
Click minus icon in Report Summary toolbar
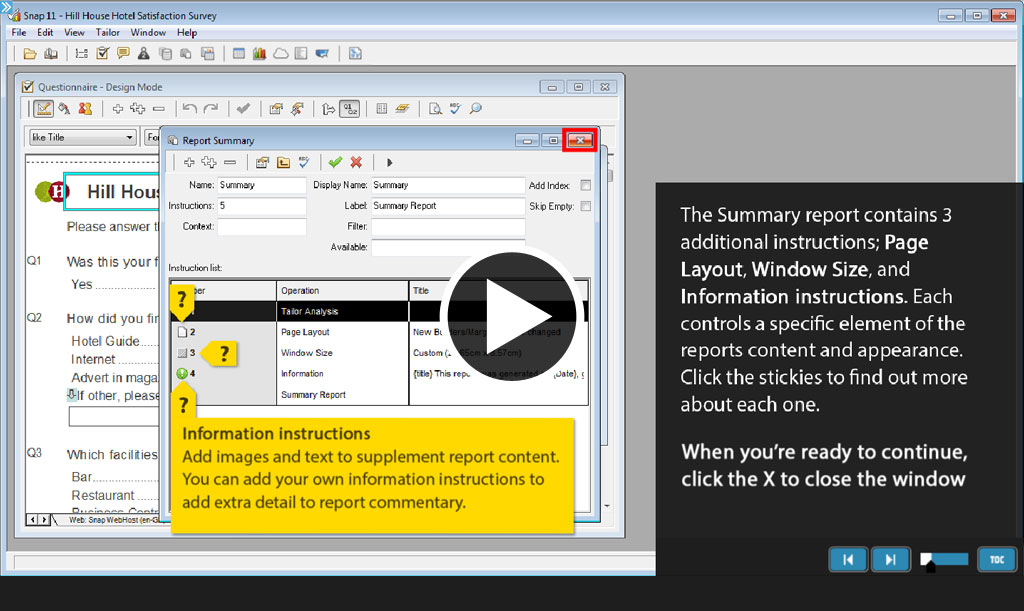pos(230,162)
